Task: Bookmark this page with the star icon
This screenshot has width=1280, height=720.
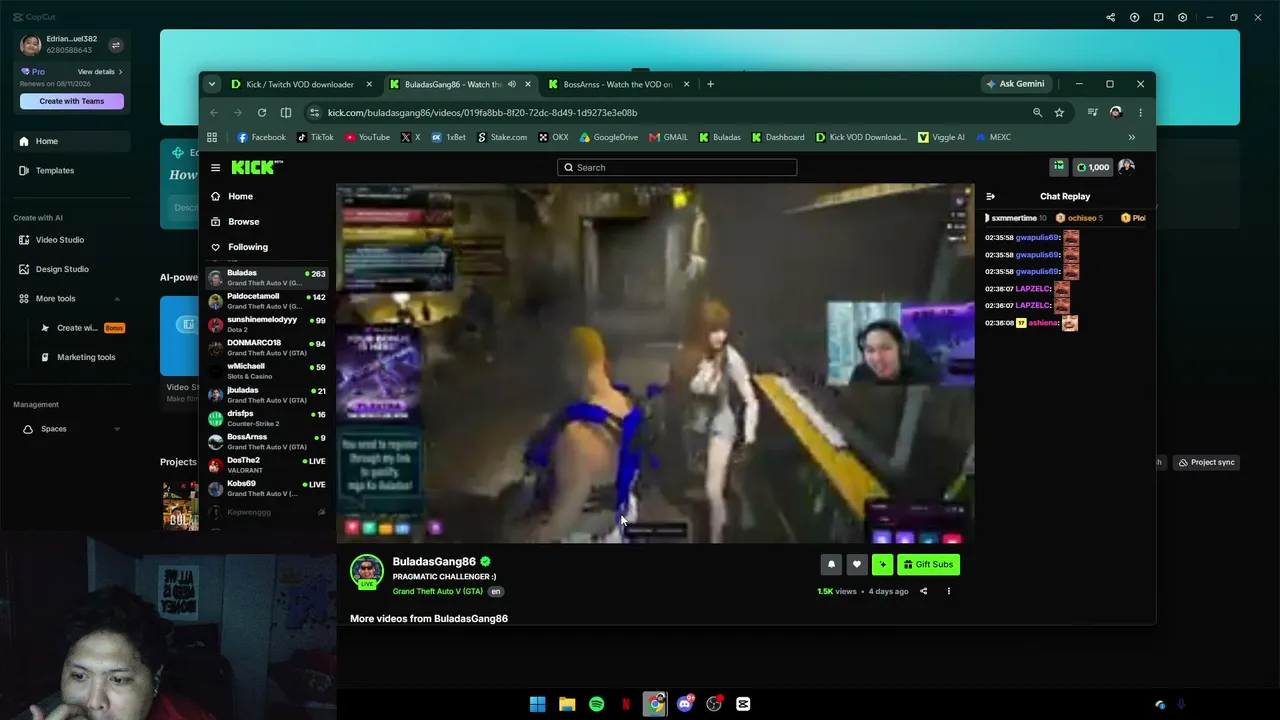Action: point(1059,113)
